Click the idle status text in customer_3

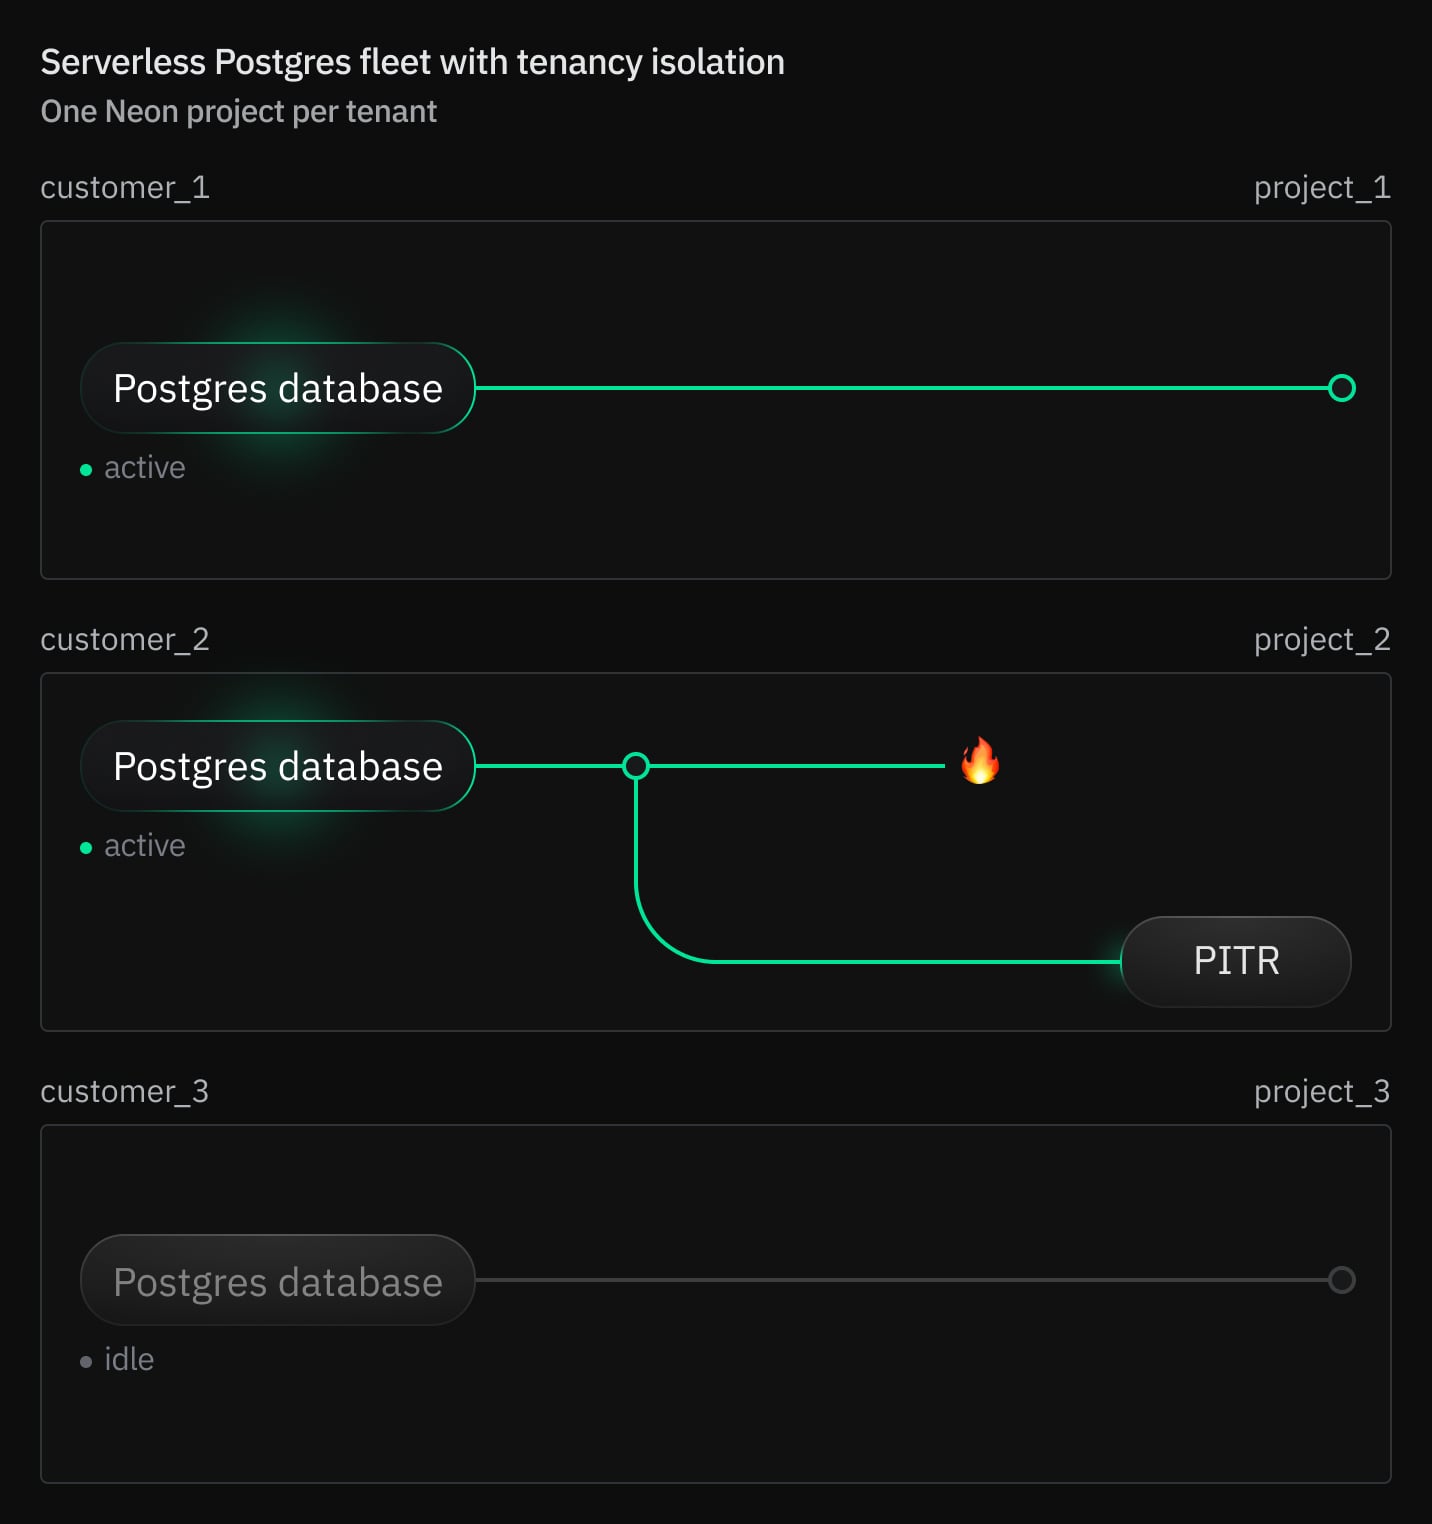[129, 1360]
